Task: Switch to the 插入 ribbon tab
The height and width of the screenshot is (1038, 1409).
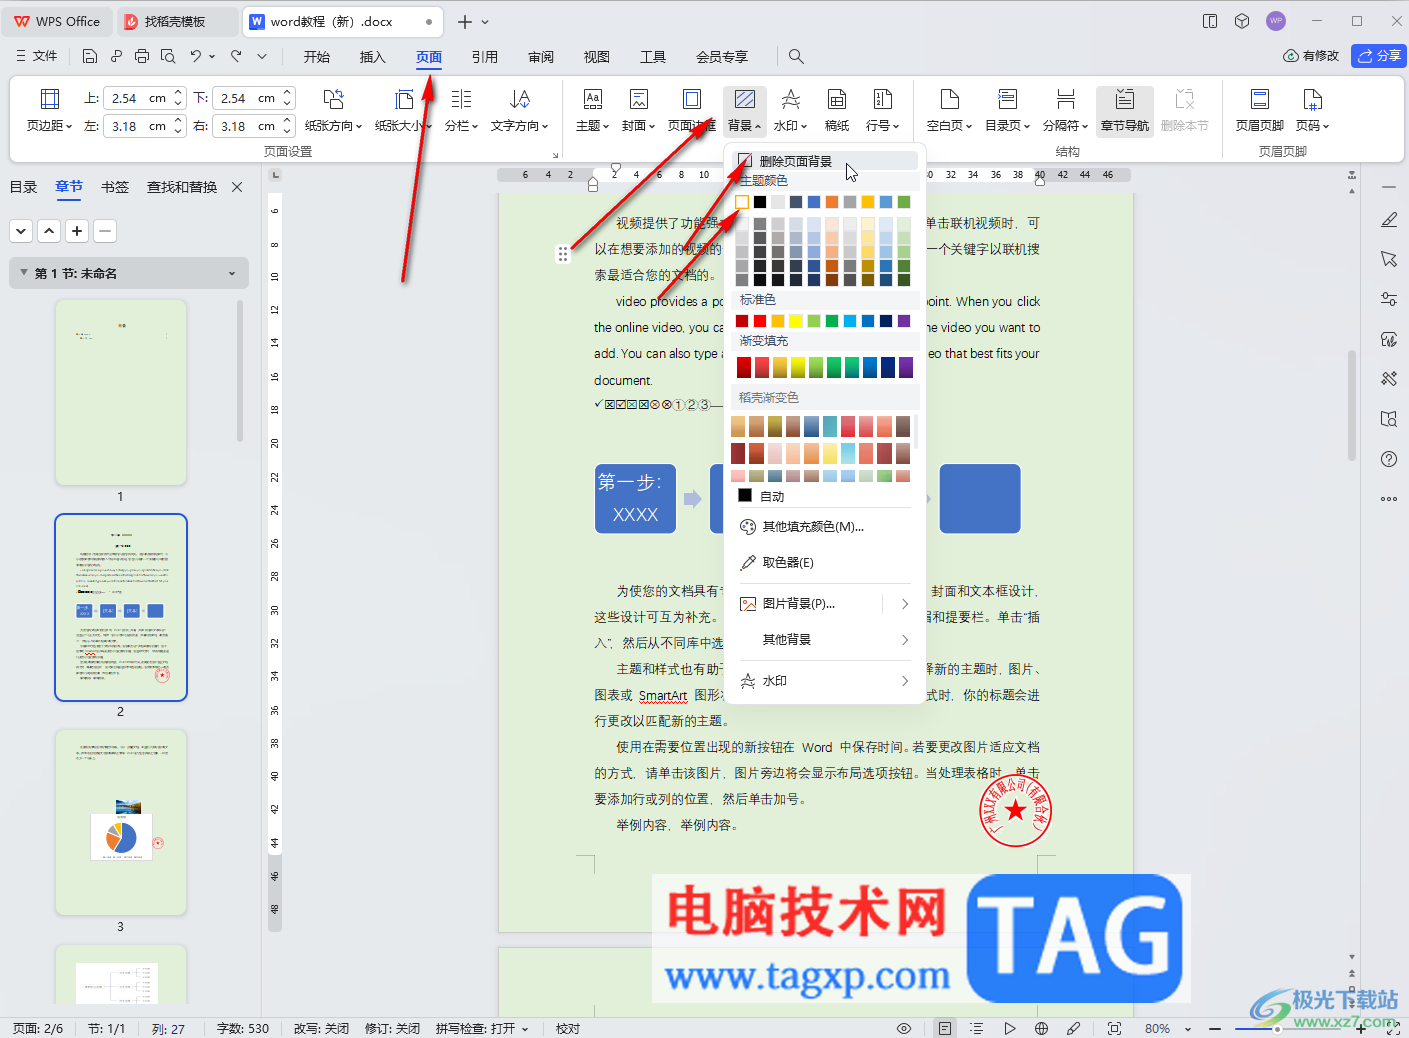Action: (373, 57)
